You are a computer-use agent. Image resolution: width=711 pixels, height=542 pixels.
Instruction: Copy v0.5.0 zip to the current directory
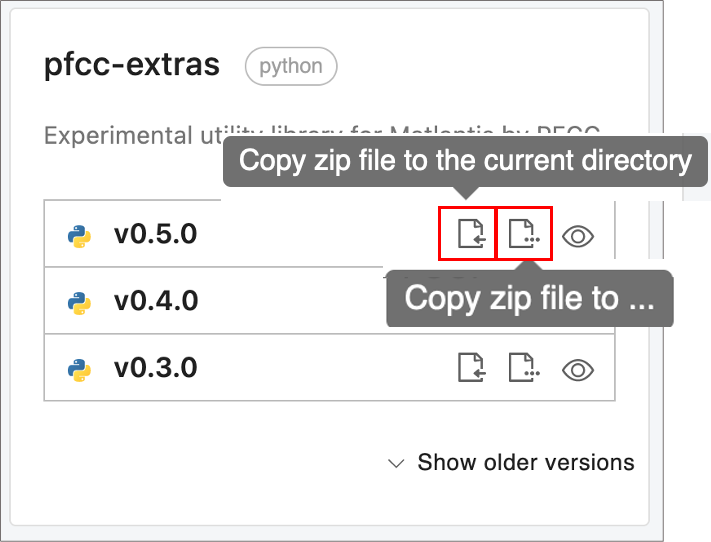tap(469, 235)
